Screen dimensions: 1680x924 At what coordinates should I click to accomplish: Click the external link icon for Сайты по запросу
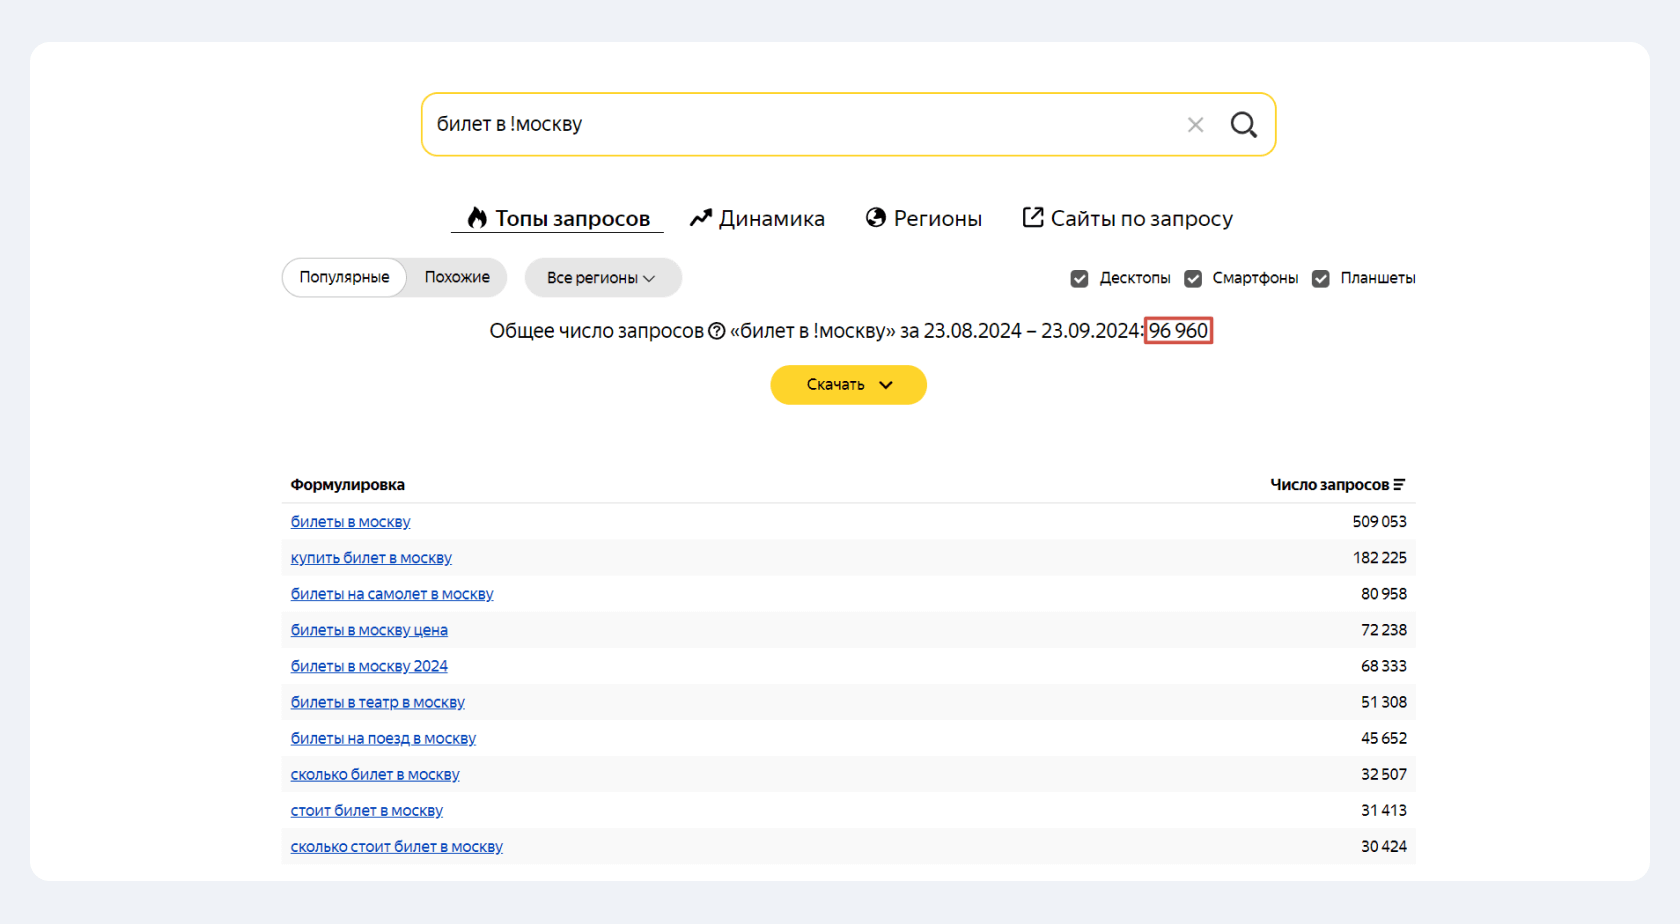pos(1033,218)
